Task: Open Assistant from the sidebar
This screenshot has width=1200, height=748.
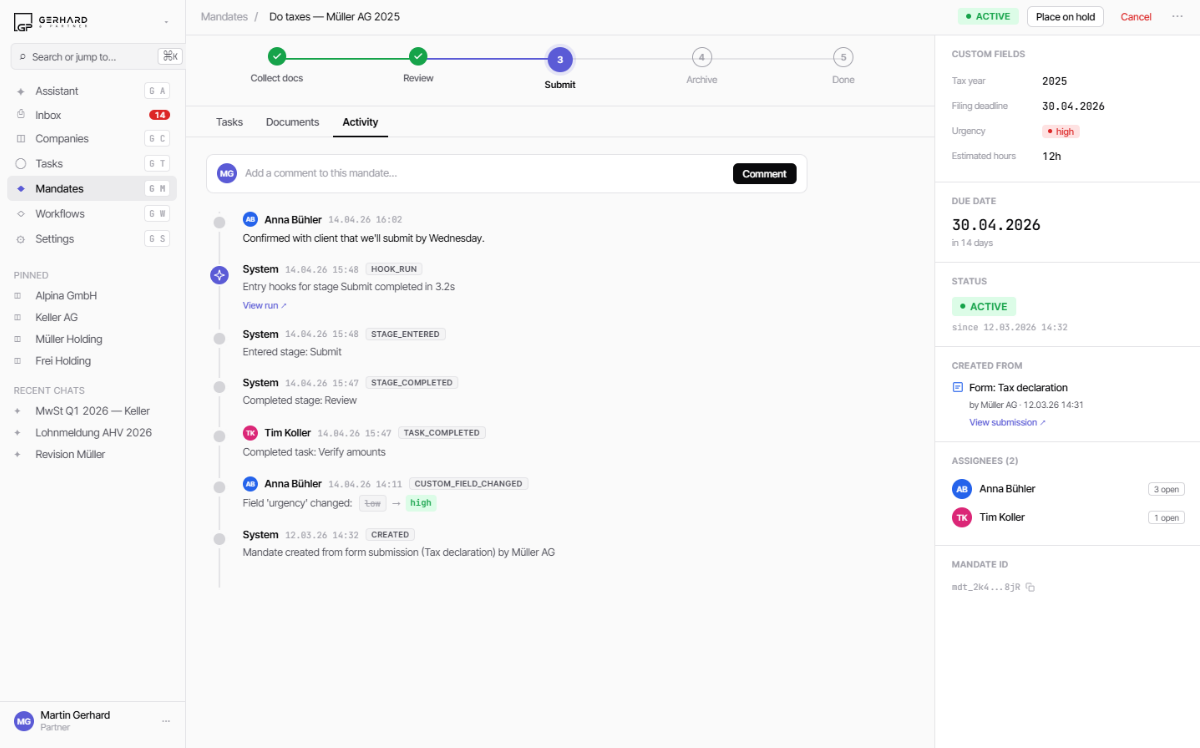Action: [92, 91]
